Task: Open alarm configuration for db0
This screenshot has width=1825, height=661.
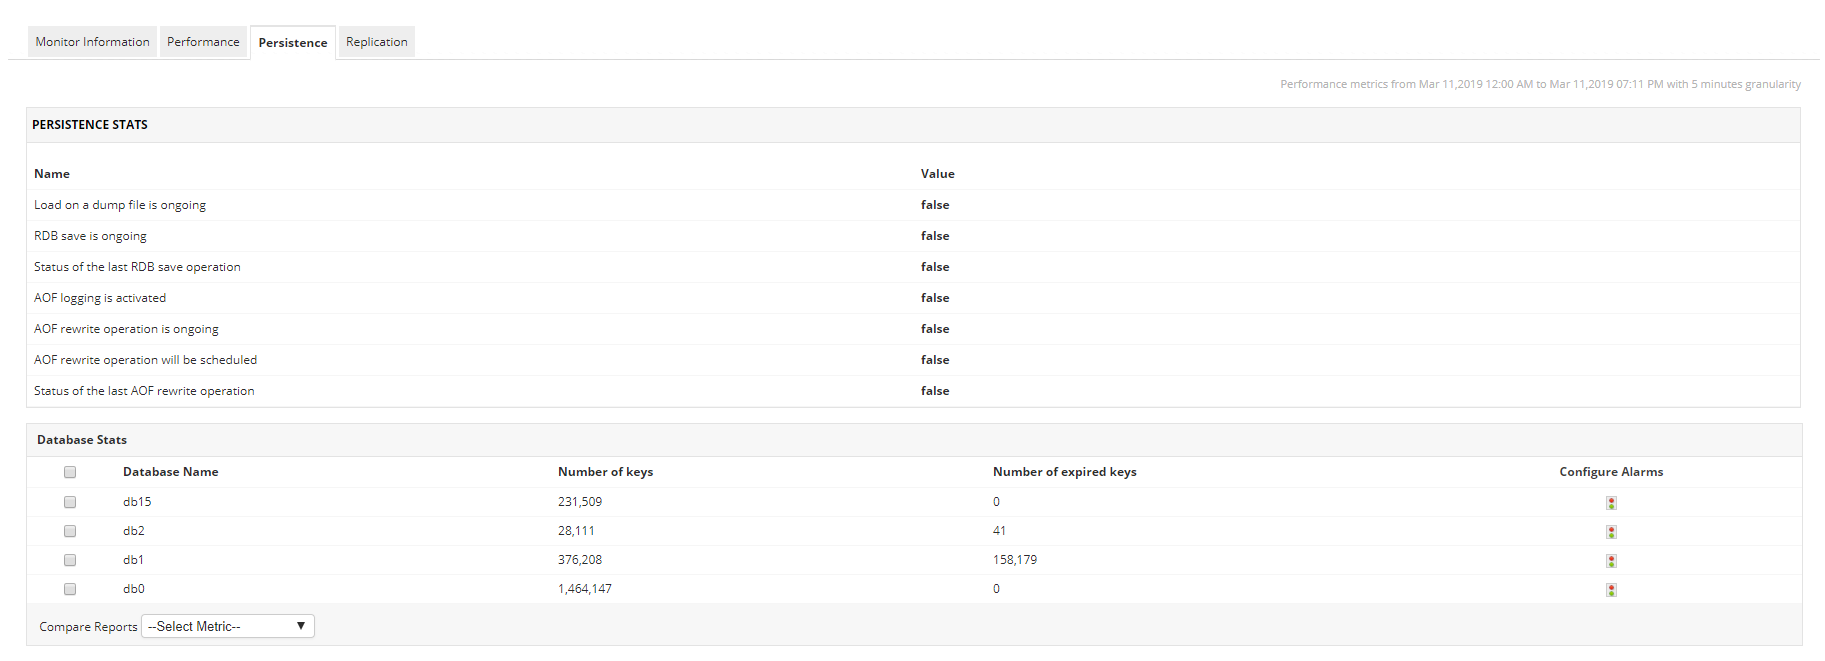Action: point(1611,590)
